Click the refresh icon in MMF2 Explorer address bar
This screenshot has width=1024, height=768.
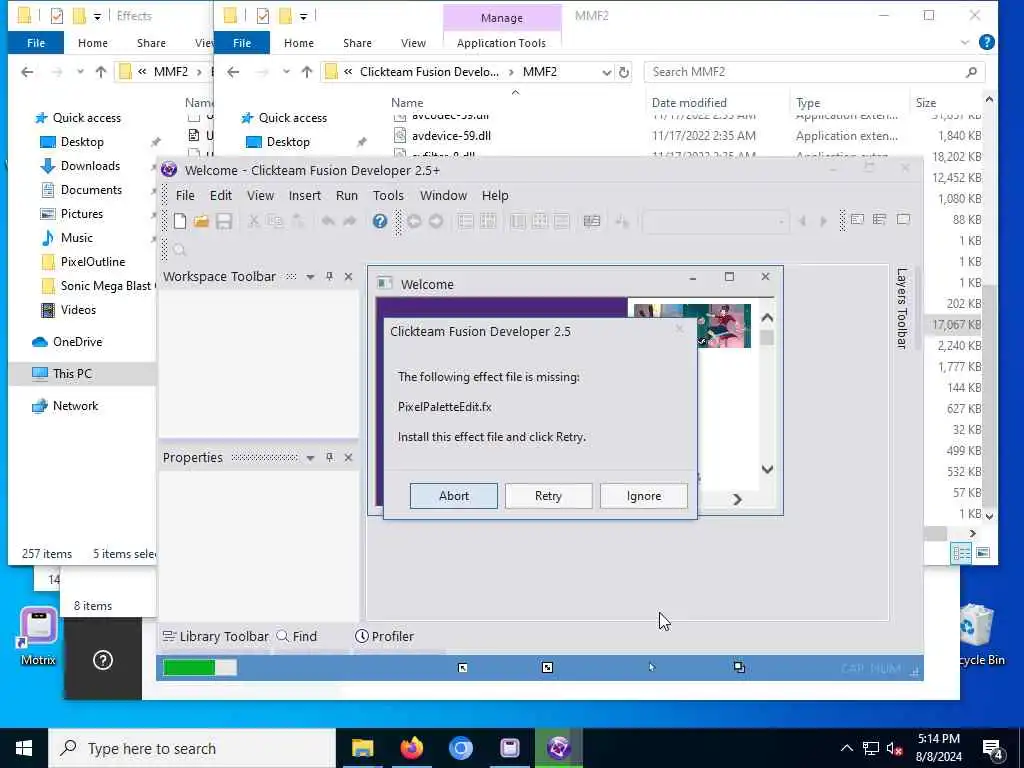pyautogui.click(x=624, y=72)
